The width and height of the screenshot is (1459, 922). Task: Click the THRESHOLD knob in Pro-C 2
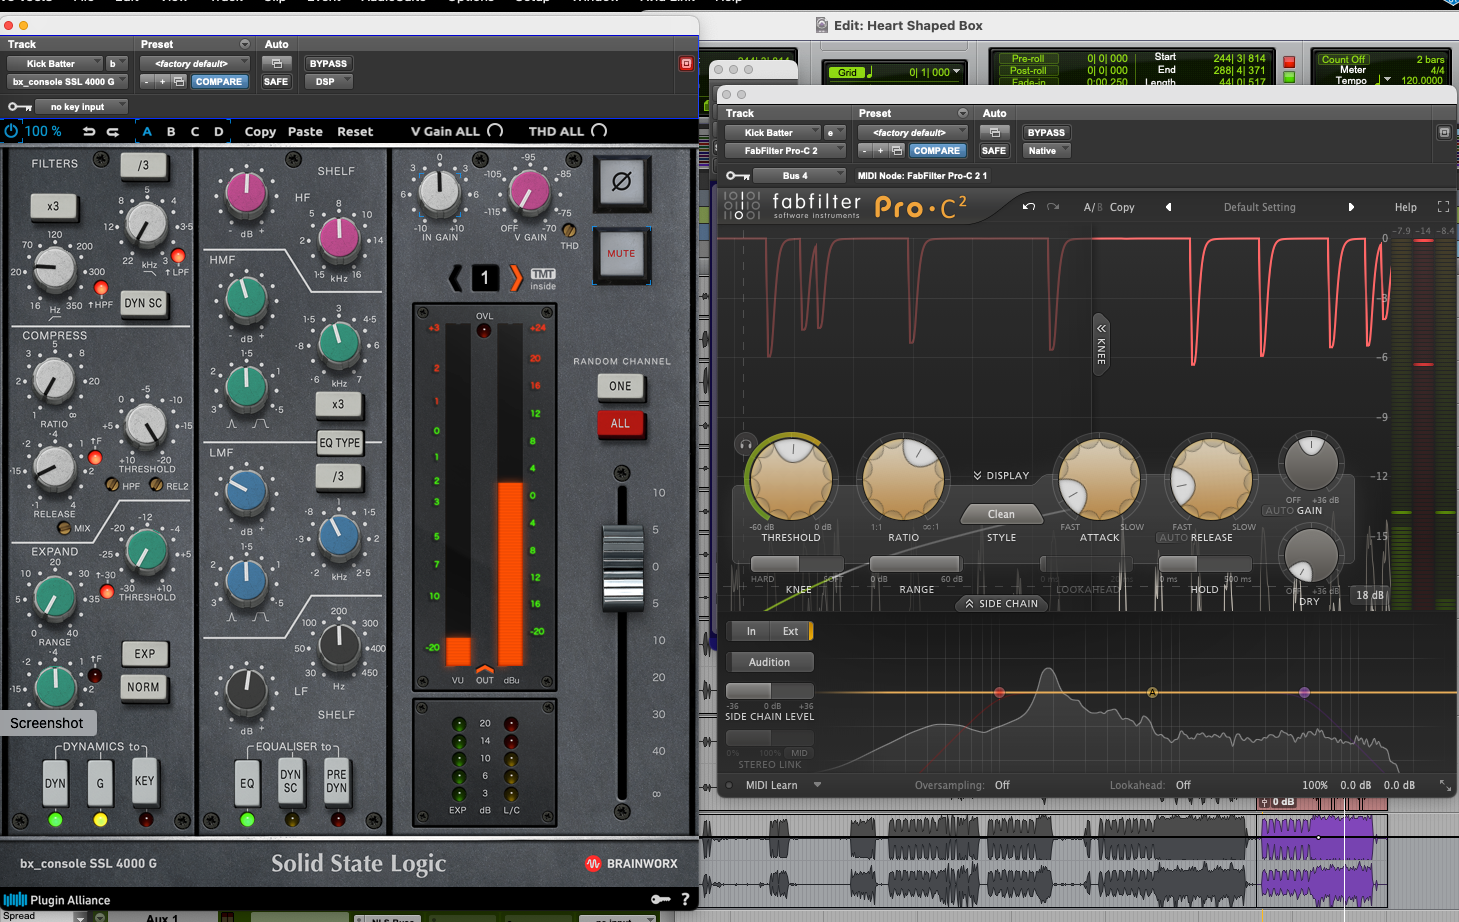pos(791,478)
